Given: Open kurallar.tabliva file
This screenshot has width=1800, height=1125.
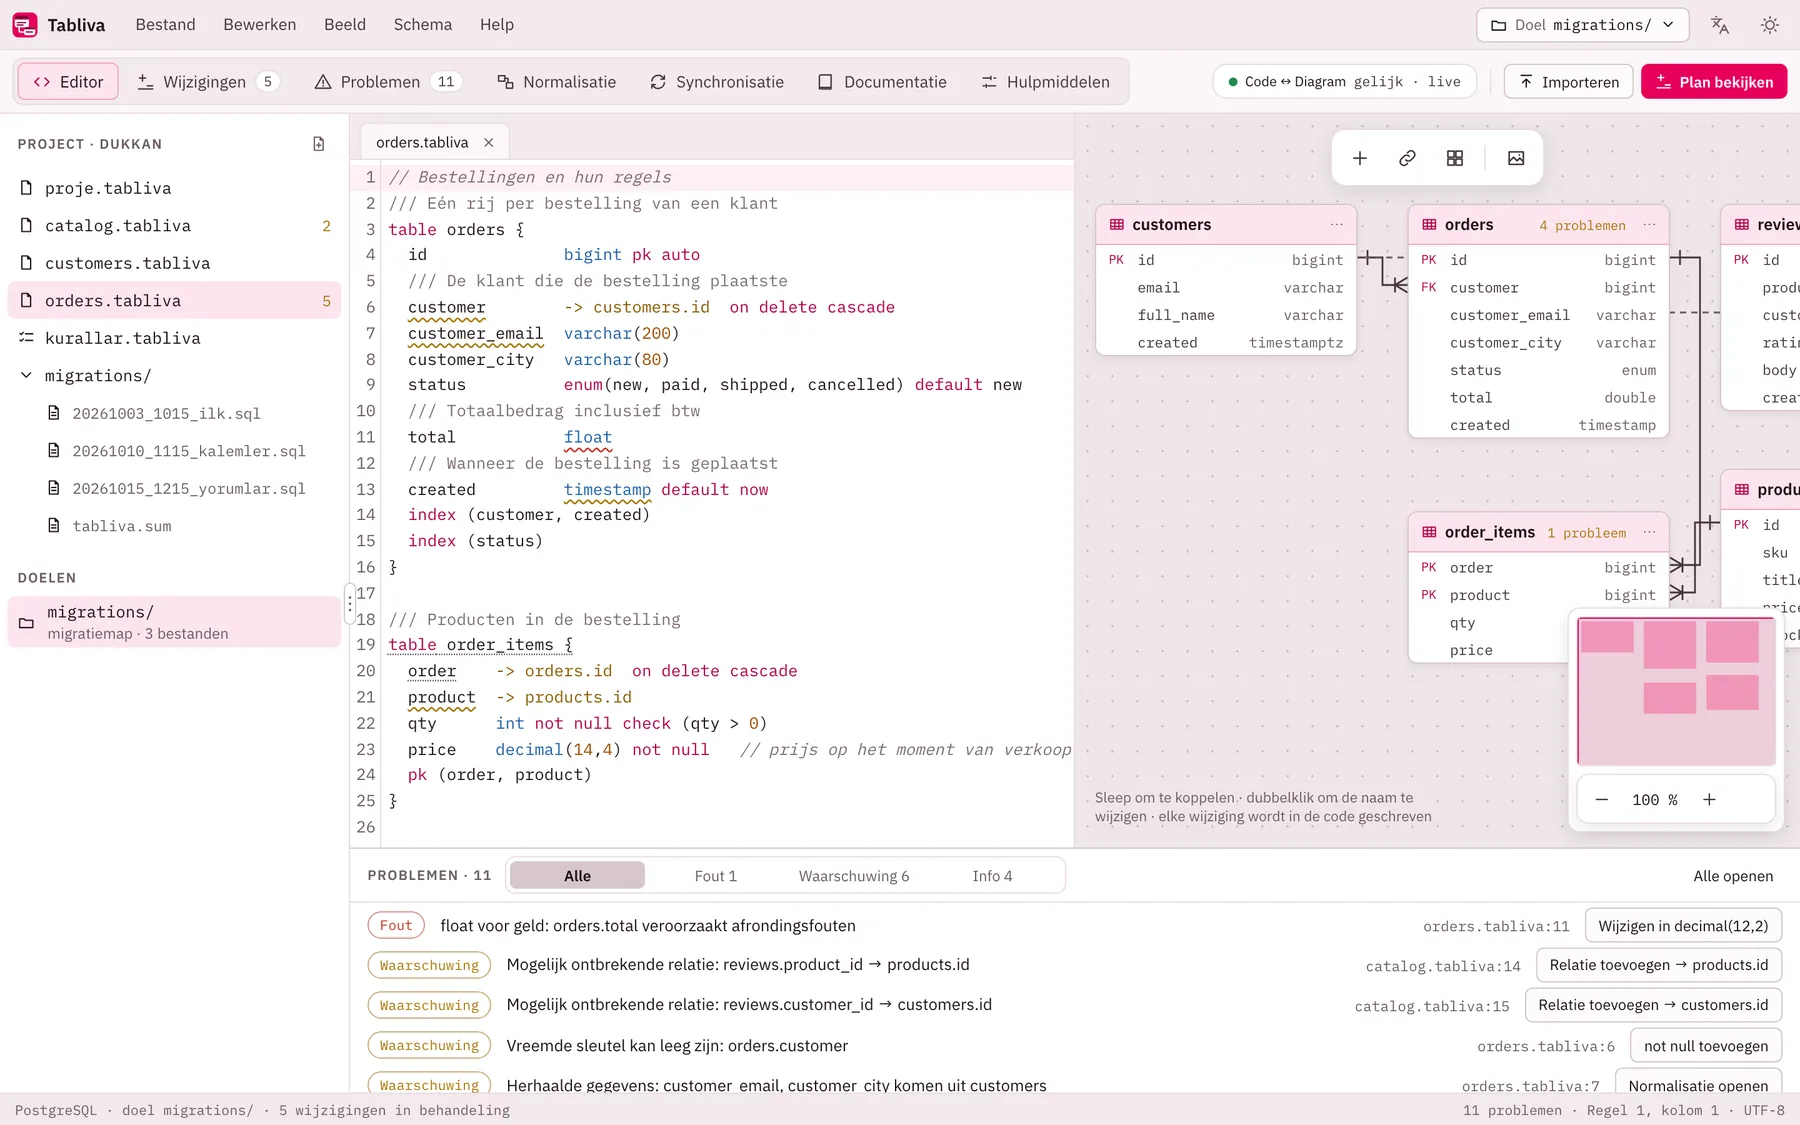Looking at the screenshot, I should coord(175,338).
